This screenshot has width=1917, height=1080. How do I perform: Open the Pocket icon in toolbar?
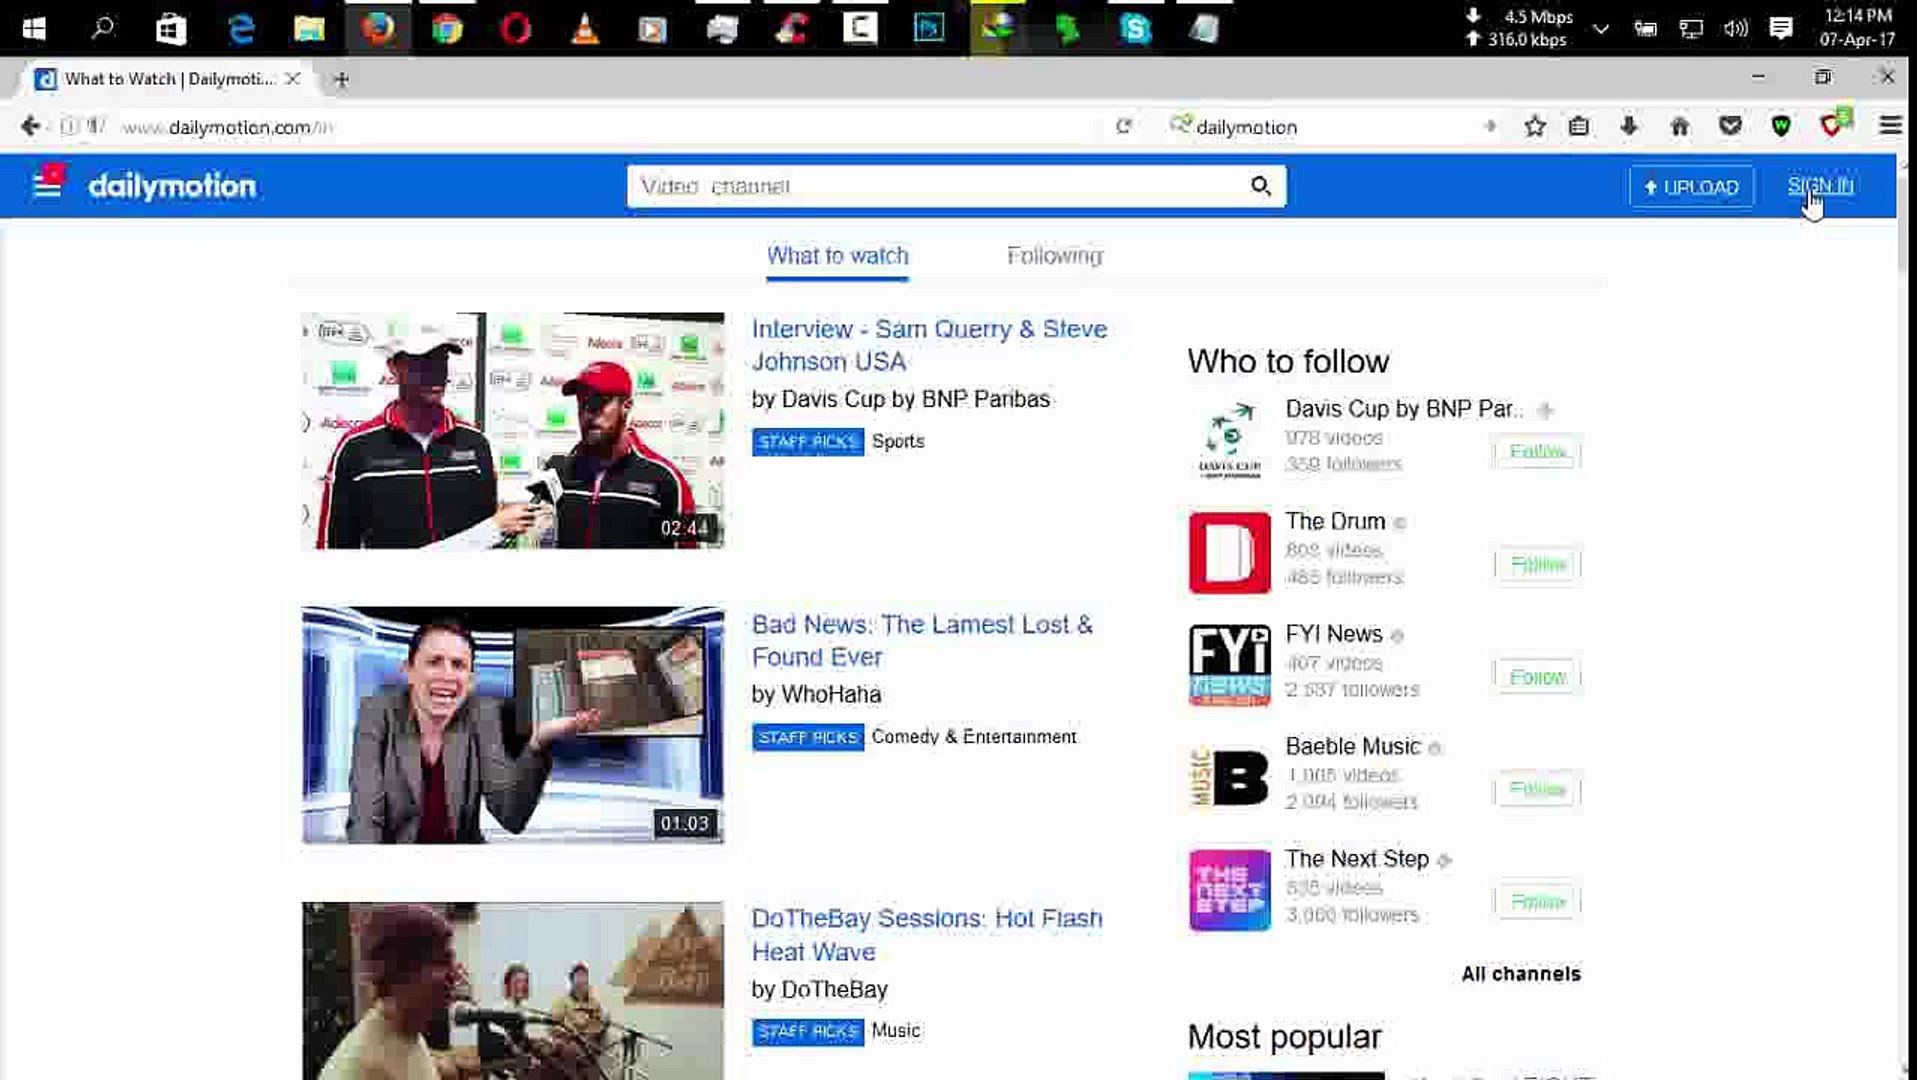point(1730,126)
